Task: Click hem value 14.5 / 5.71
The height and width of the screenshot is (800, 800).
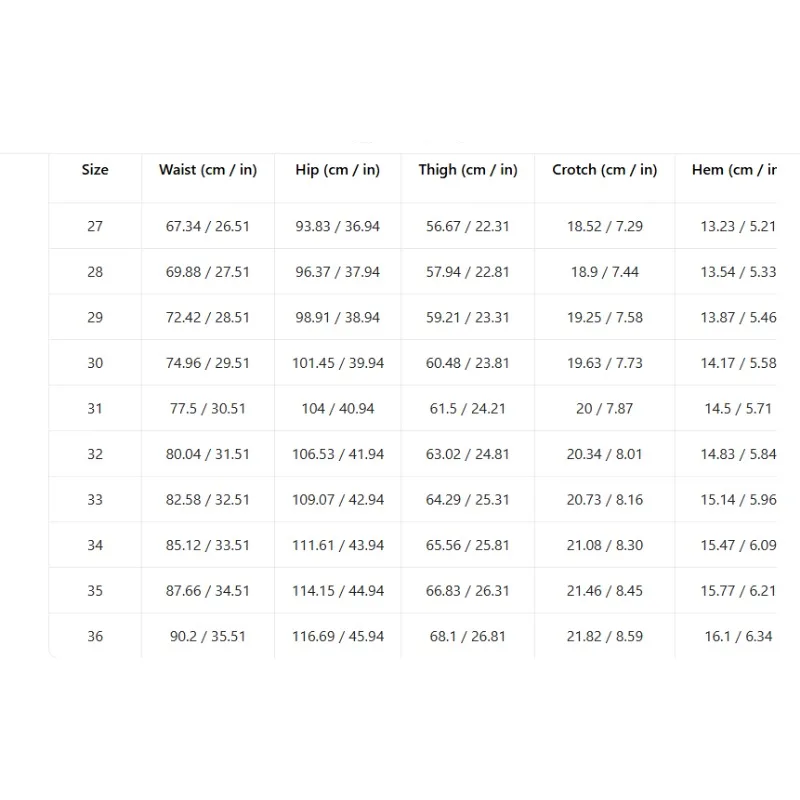Action: pos(738,409)
